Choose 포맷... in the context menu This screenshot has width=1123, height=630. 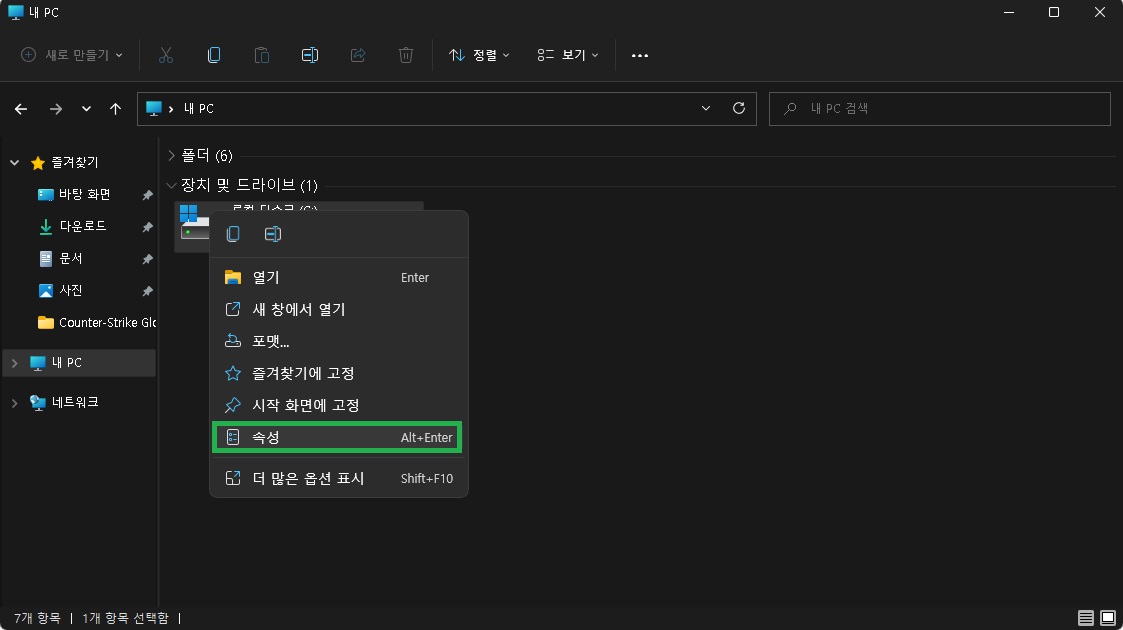271,340
